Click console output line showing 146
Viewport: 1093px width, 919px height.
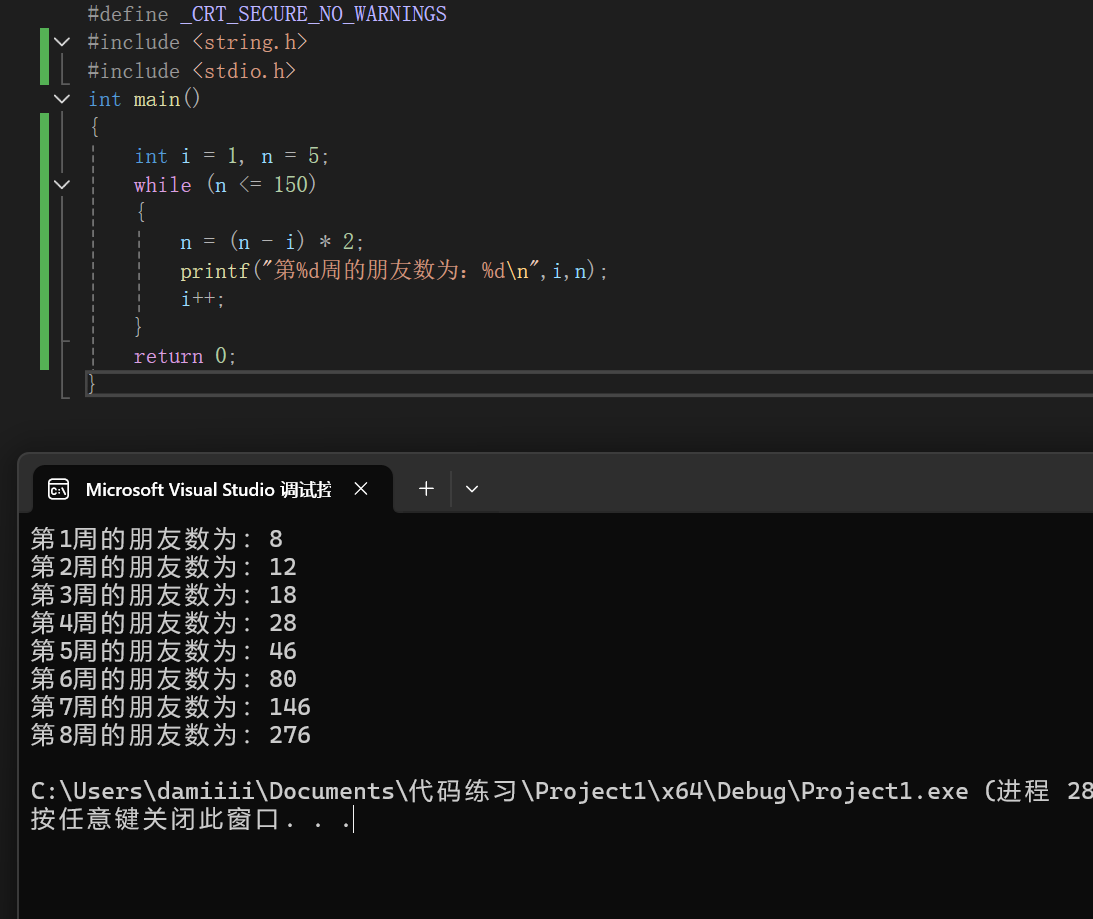point(171,707)
